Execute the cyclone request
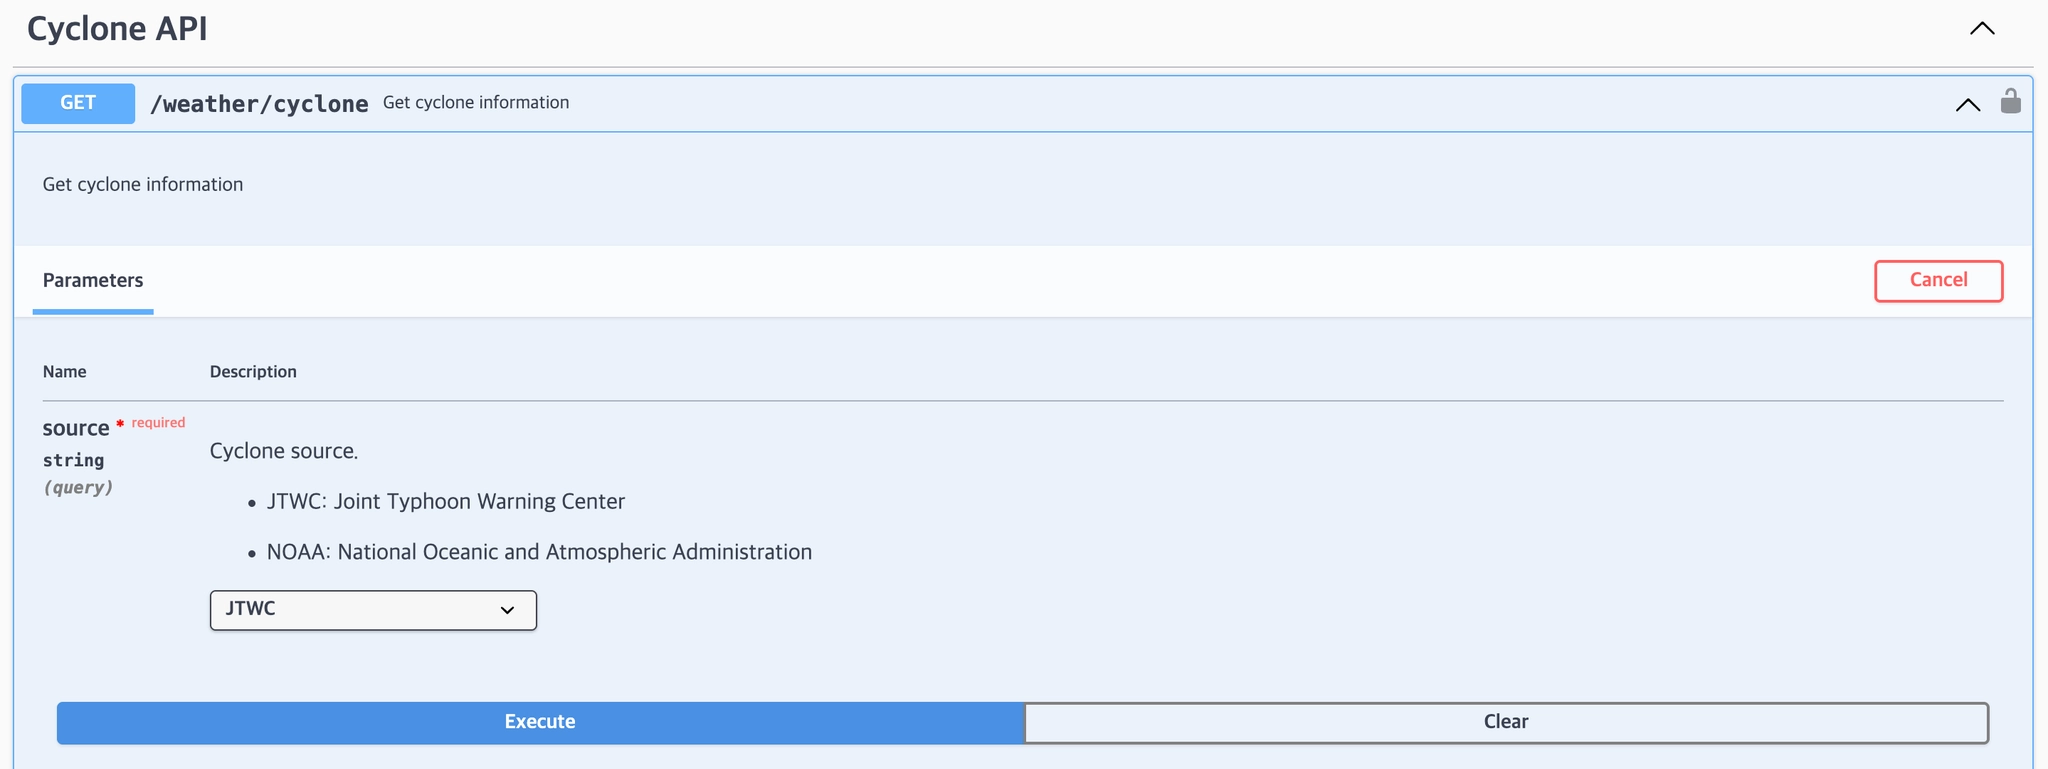This screenshot has height=769, width=2048. coord(540,722)
